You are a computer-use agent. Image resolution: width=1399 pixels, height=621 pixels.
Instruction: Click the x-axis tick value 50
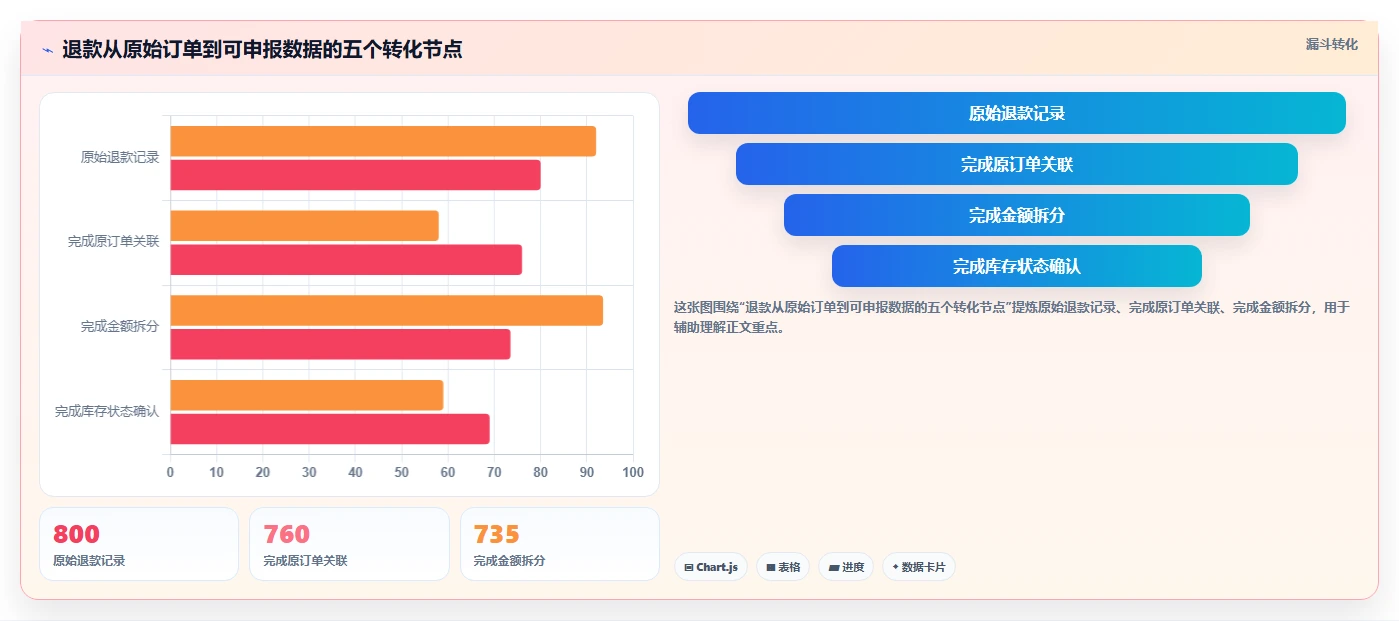pos(401,472)
